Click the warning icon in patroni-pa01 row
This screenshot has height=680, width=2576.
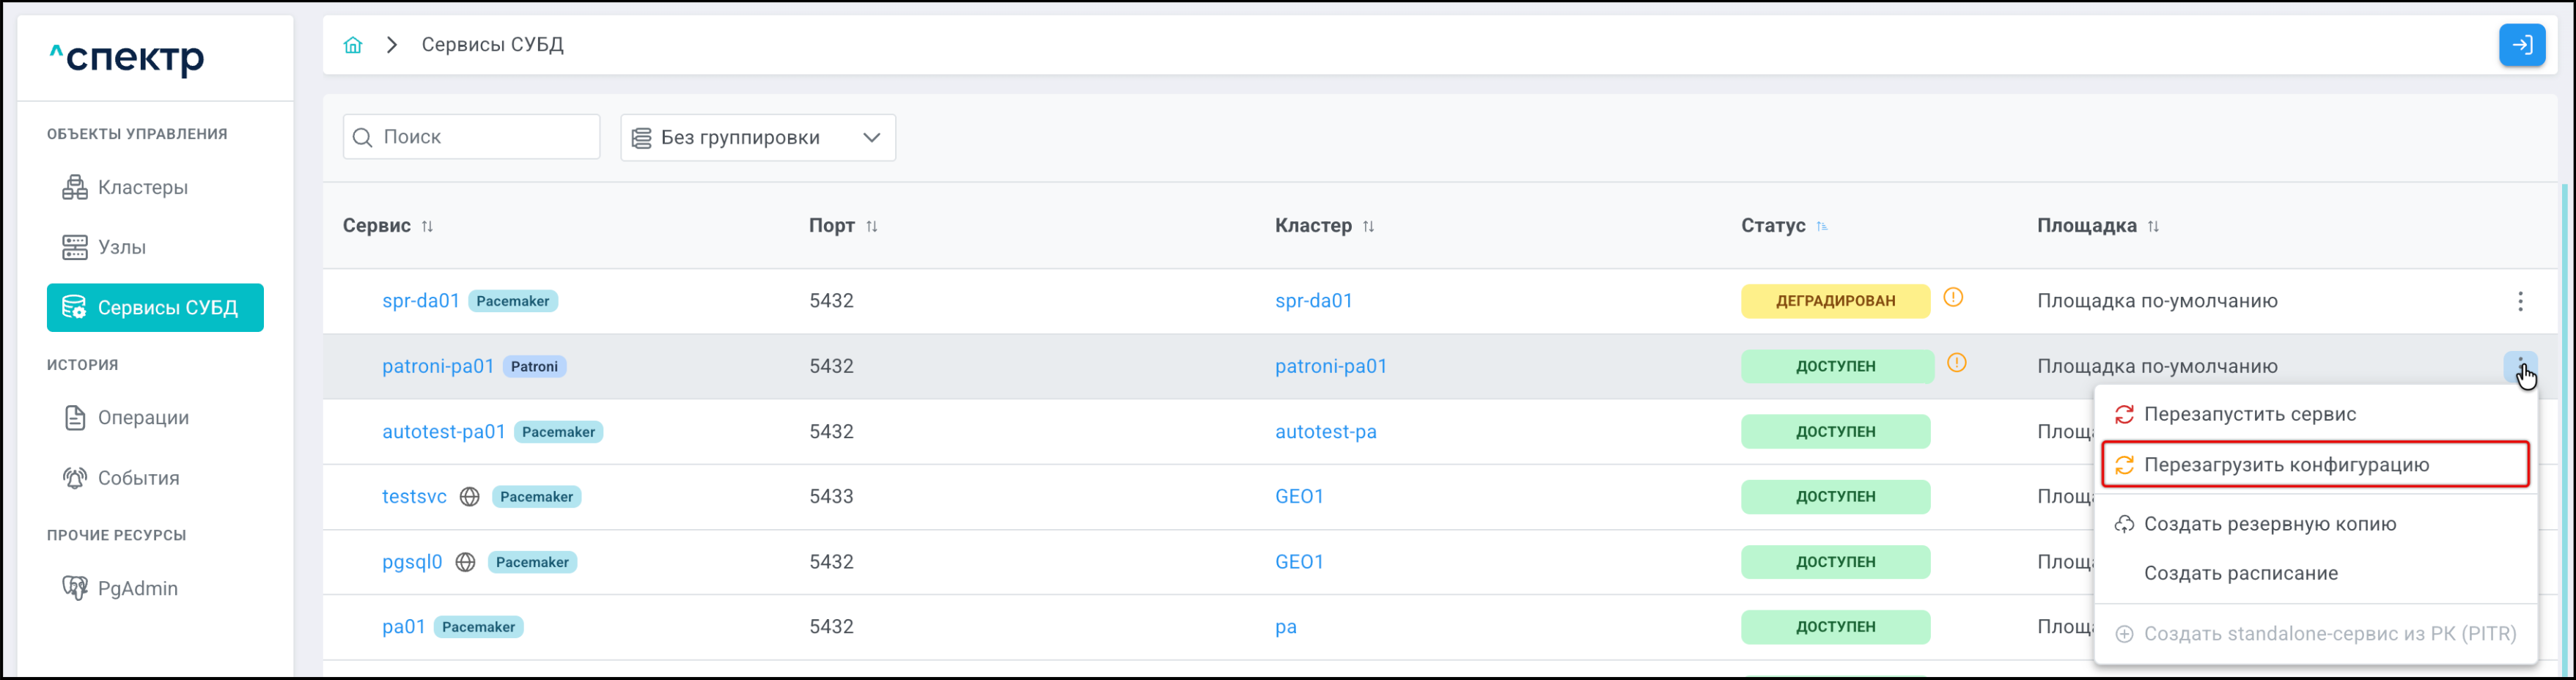tap(1956, 363)
